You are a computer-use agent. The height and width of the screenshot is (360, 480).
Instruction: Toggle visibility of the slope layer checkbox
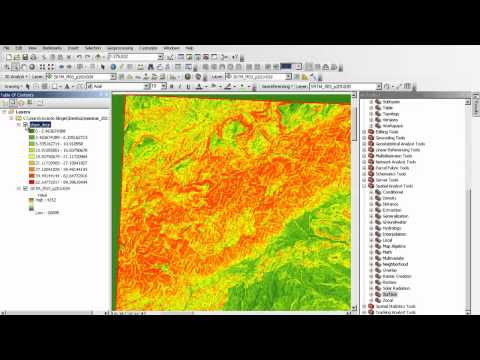pyautogui.click(x=25, y=125)
